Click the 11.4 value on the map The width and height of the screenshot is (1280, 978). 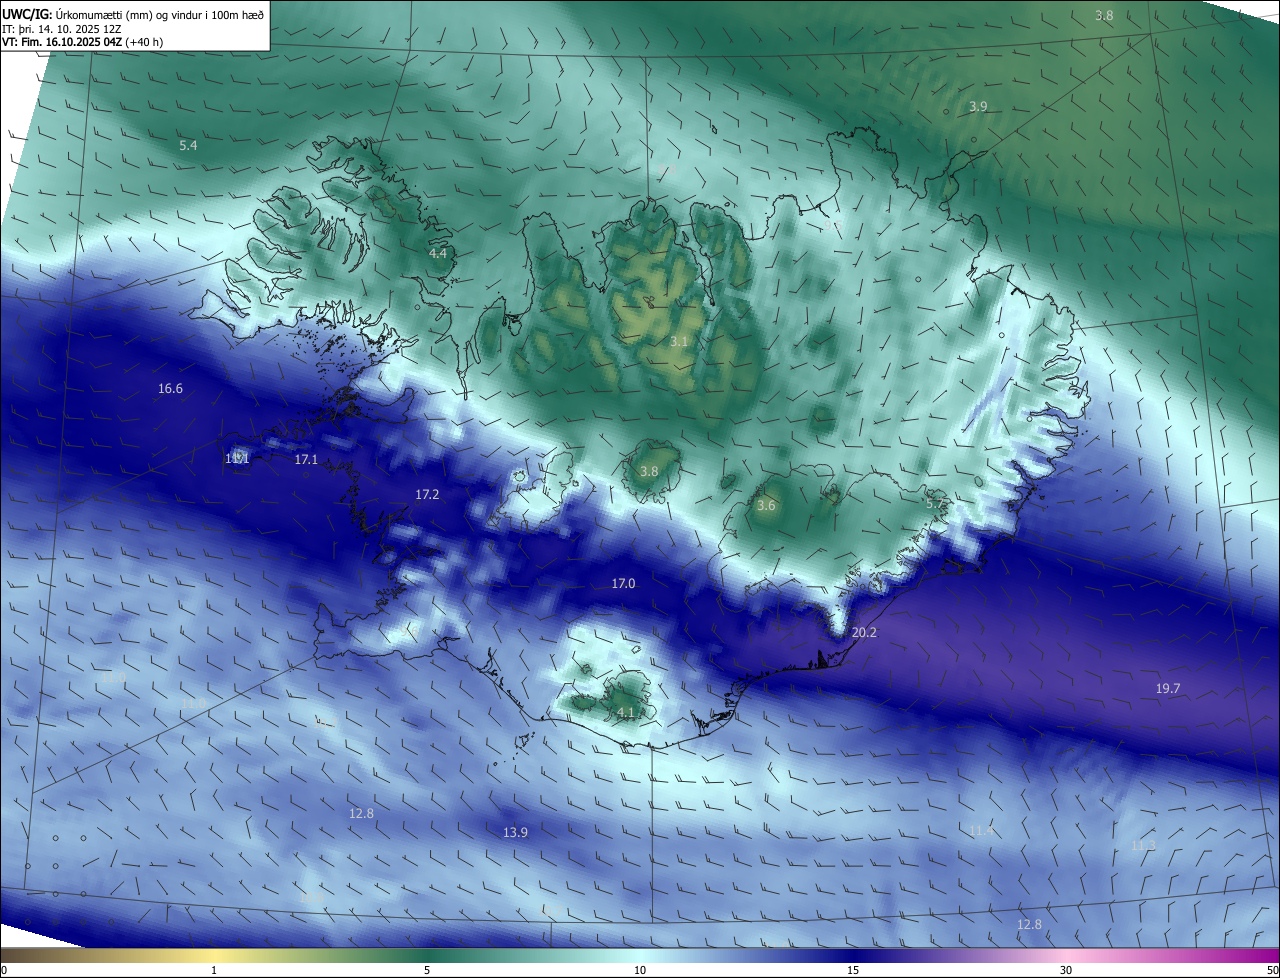pos(981,830)
